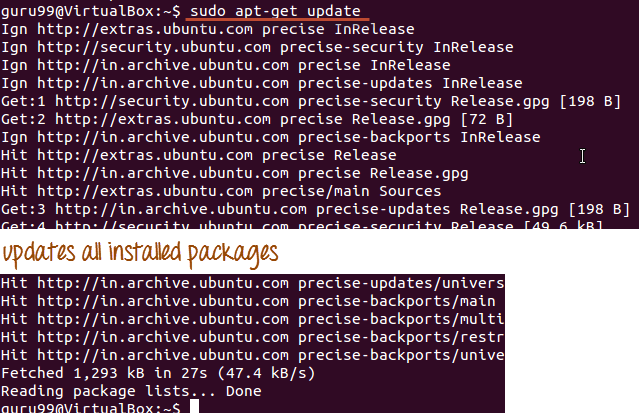Click the white cursor block at the bottom prompt

click(195, 408)
